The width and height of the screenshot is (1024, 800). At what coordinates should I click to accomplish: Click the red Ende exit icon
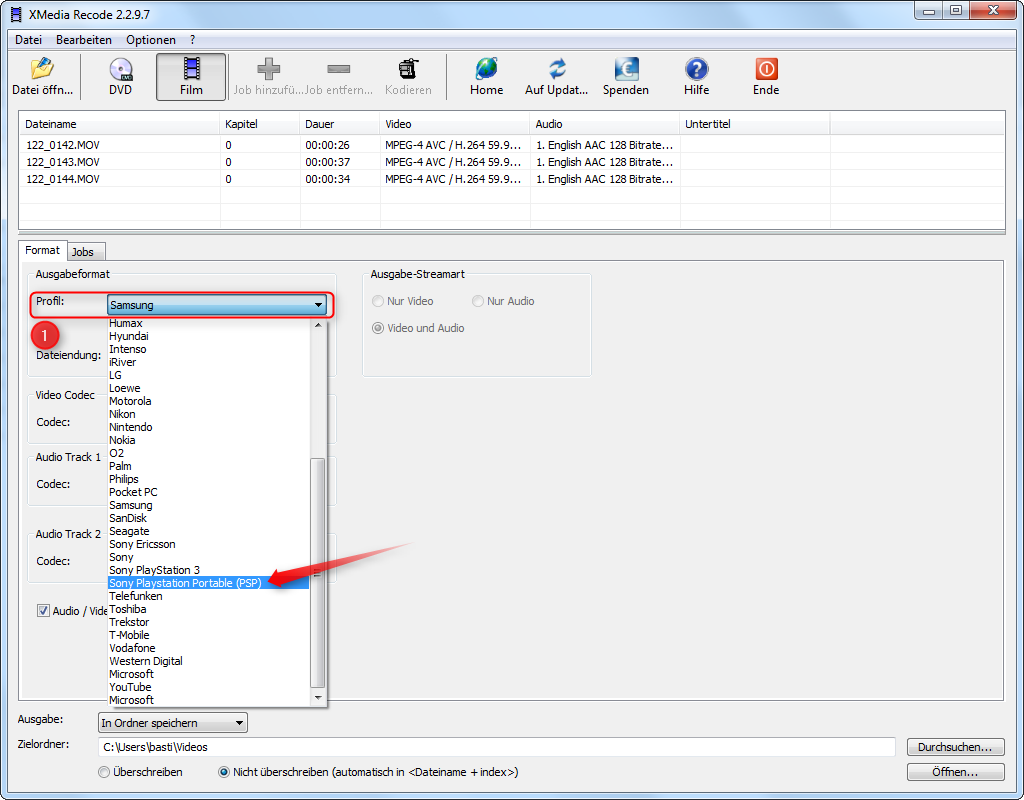(x=766, y=70)
